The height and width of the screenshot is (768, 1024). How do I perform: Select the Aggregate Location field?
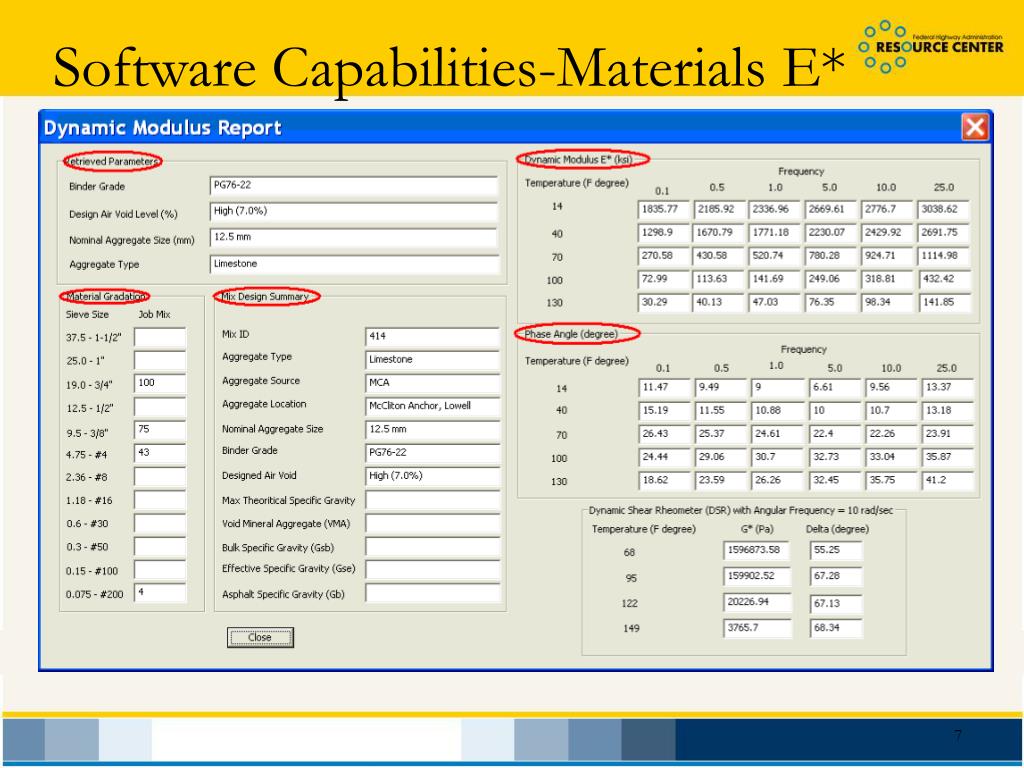click(432, 406)
